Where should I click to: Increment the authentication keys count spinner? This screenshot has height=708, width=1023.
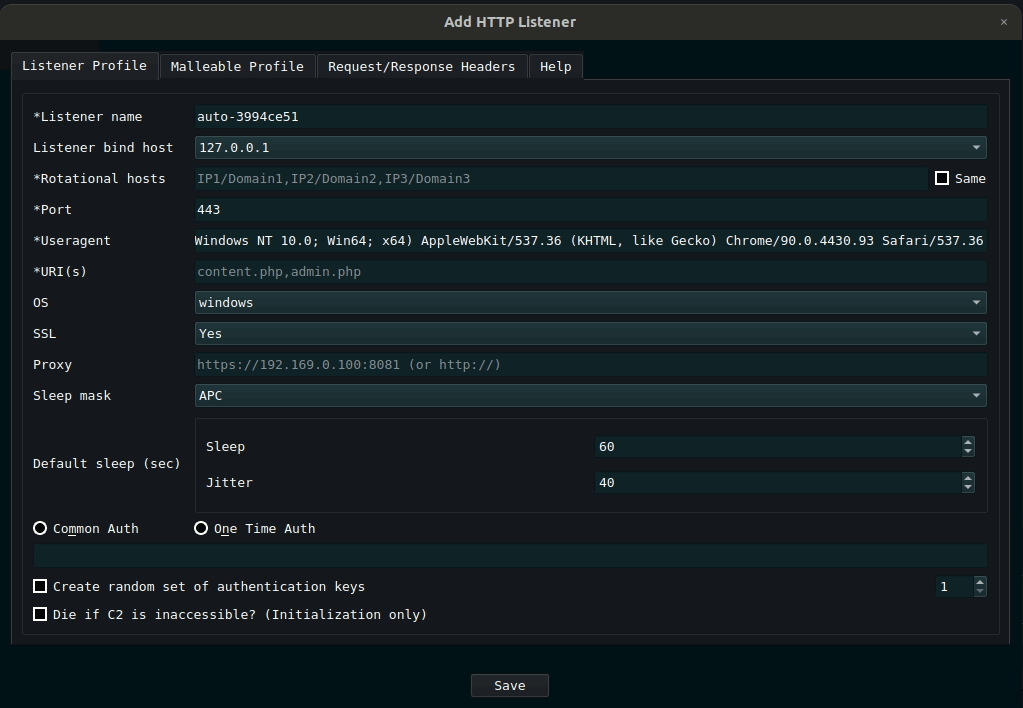click(979, 582)
